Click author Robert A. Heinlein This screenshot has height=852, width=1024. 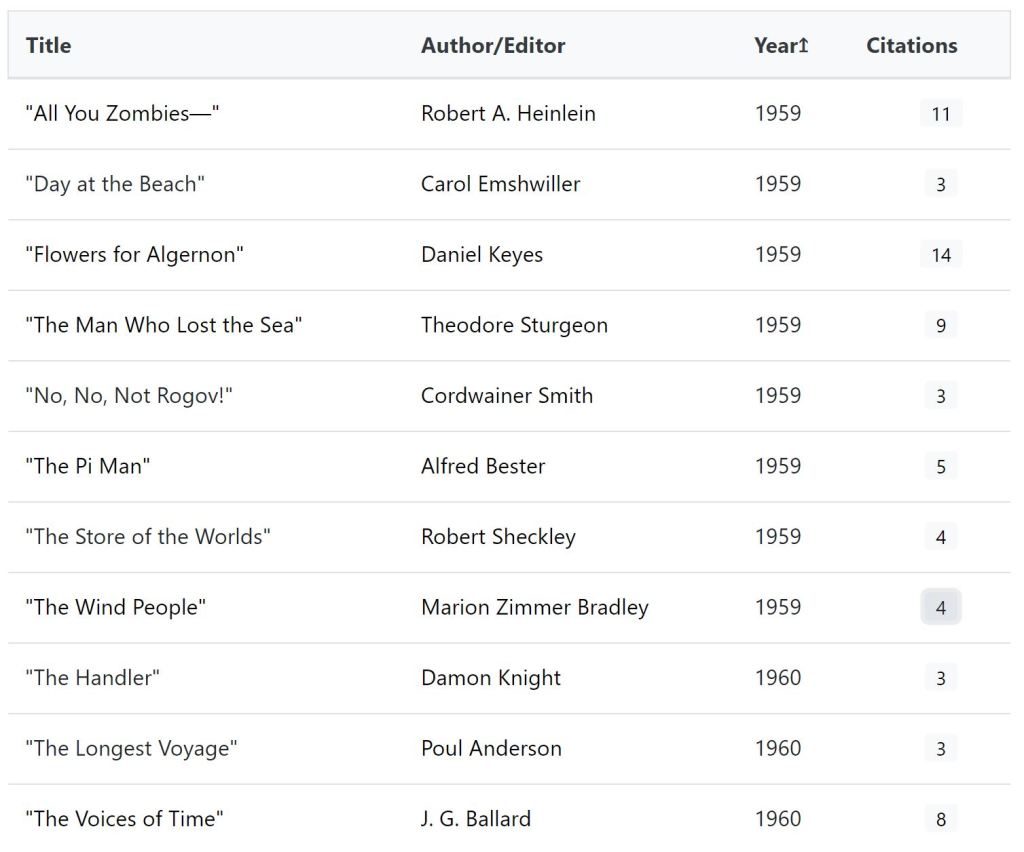[508, 114]
